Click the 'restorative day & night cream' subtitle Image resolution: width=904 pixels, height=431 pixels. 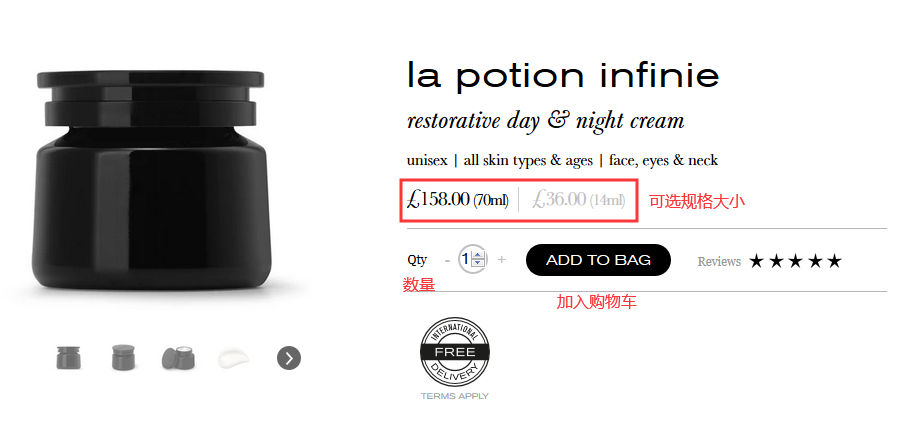545,122
